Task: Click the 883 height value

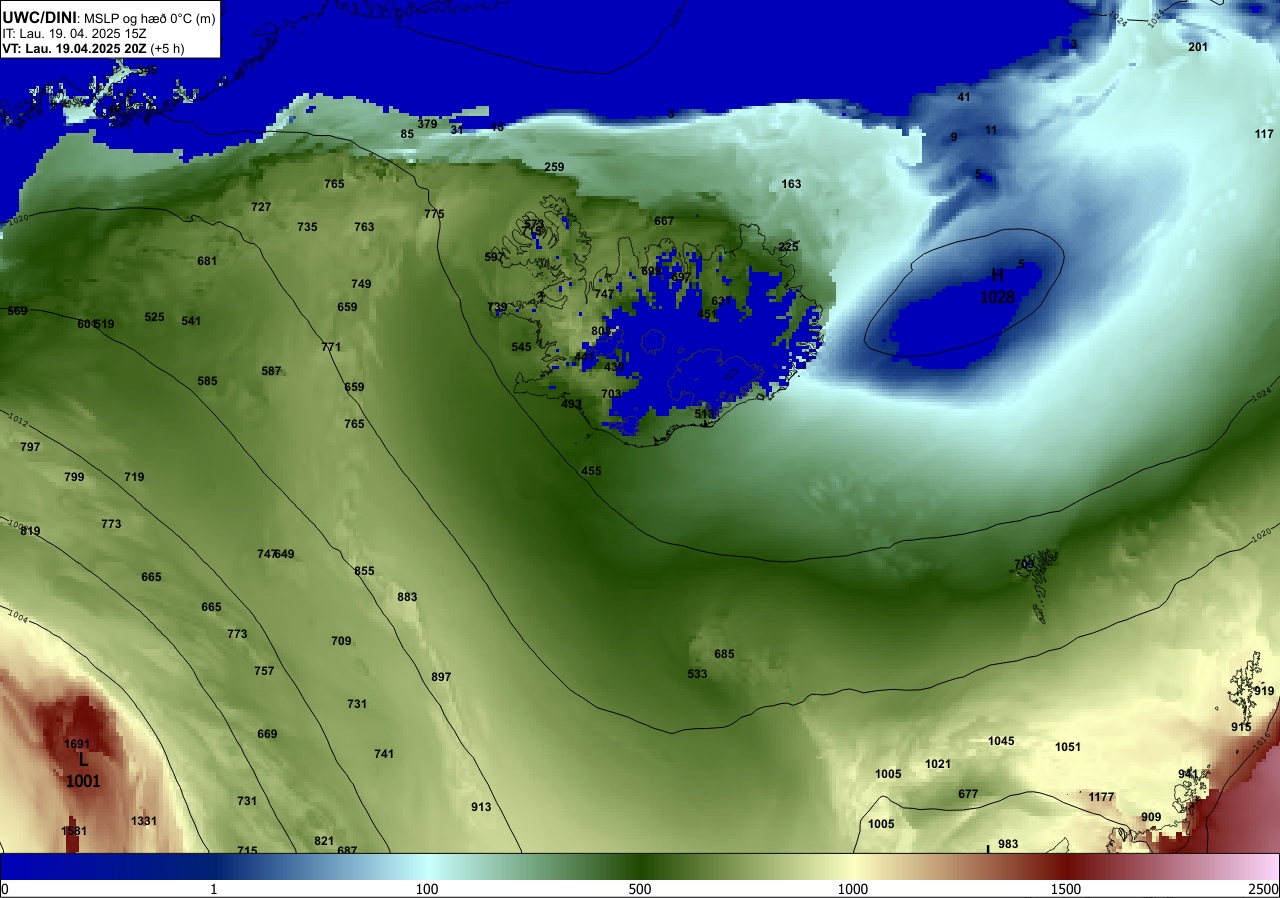Action: 407,597
